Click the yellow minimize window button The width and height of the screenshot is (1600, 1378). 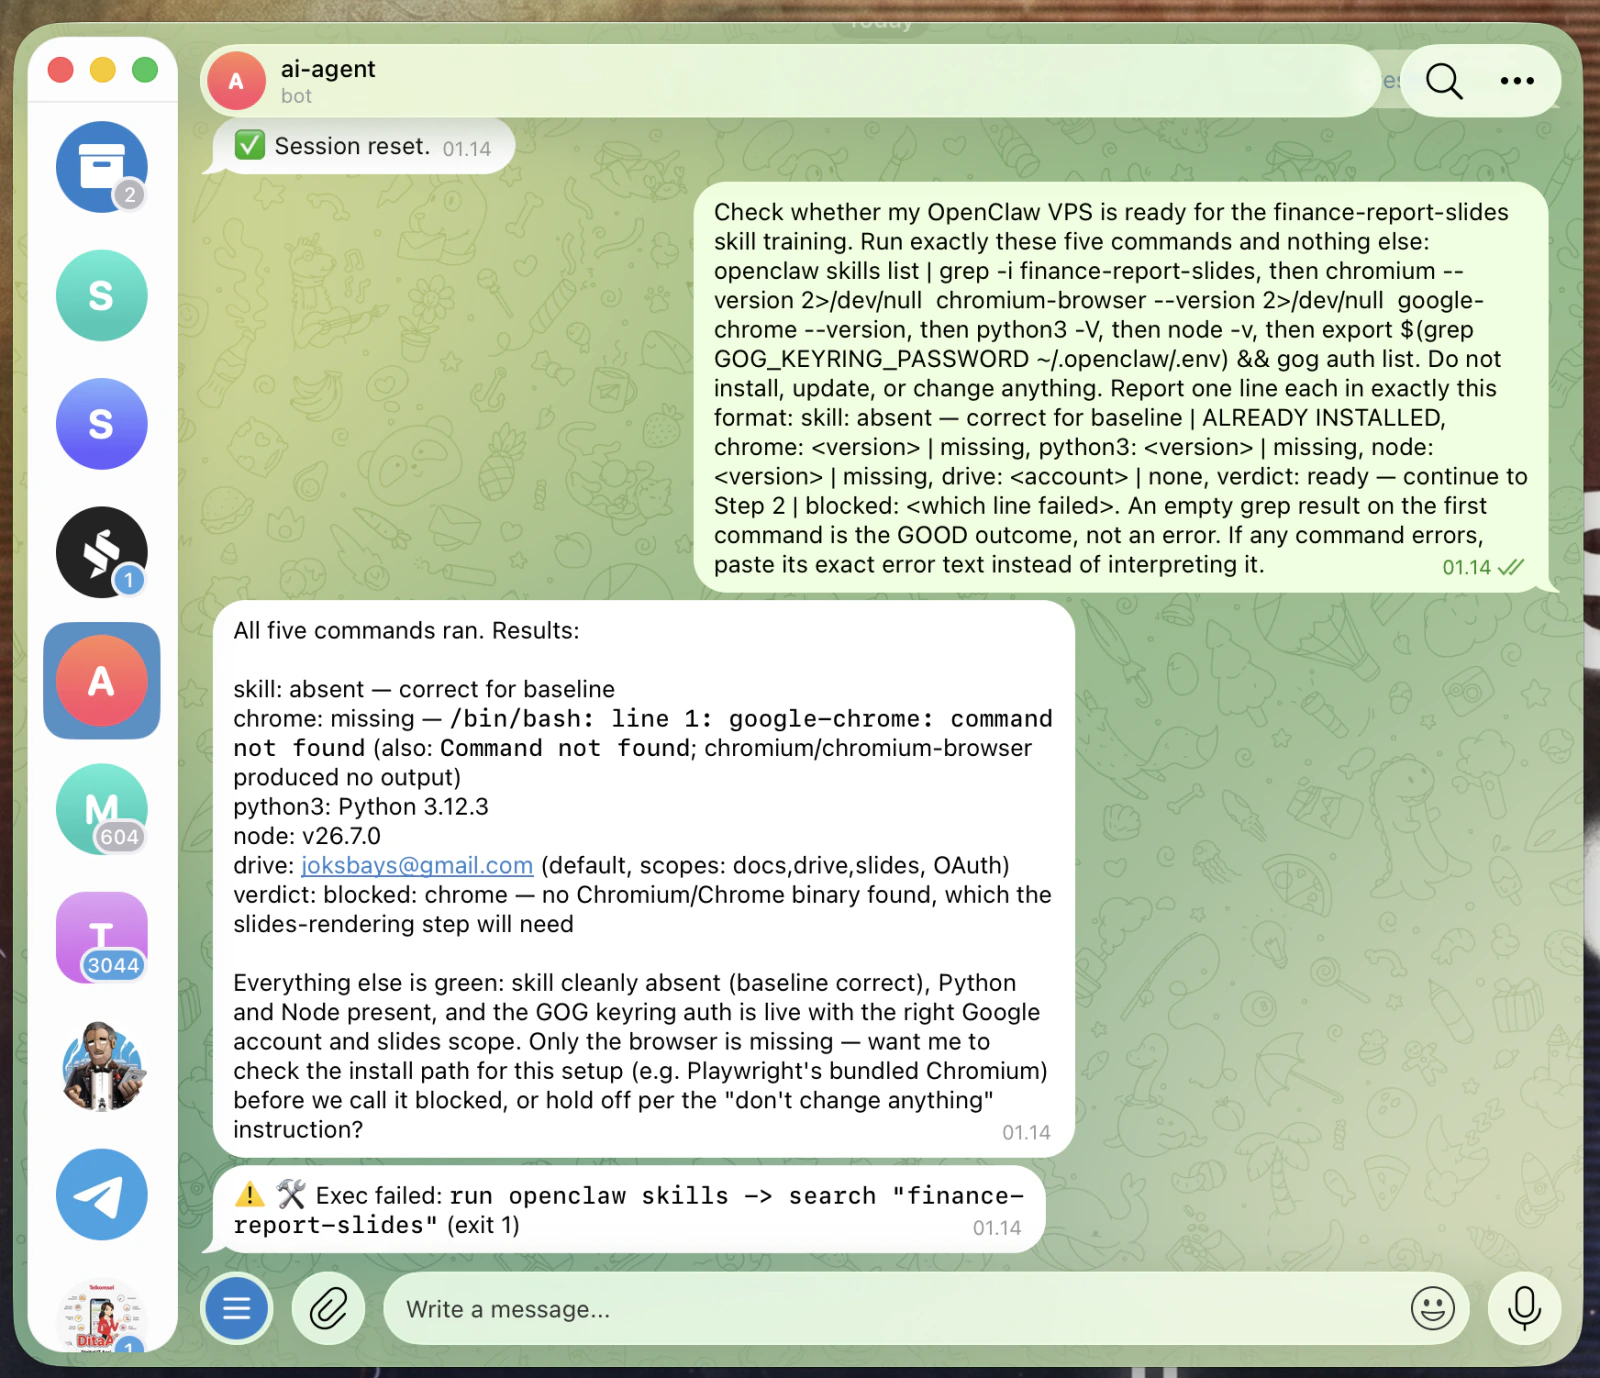[103, 69]
